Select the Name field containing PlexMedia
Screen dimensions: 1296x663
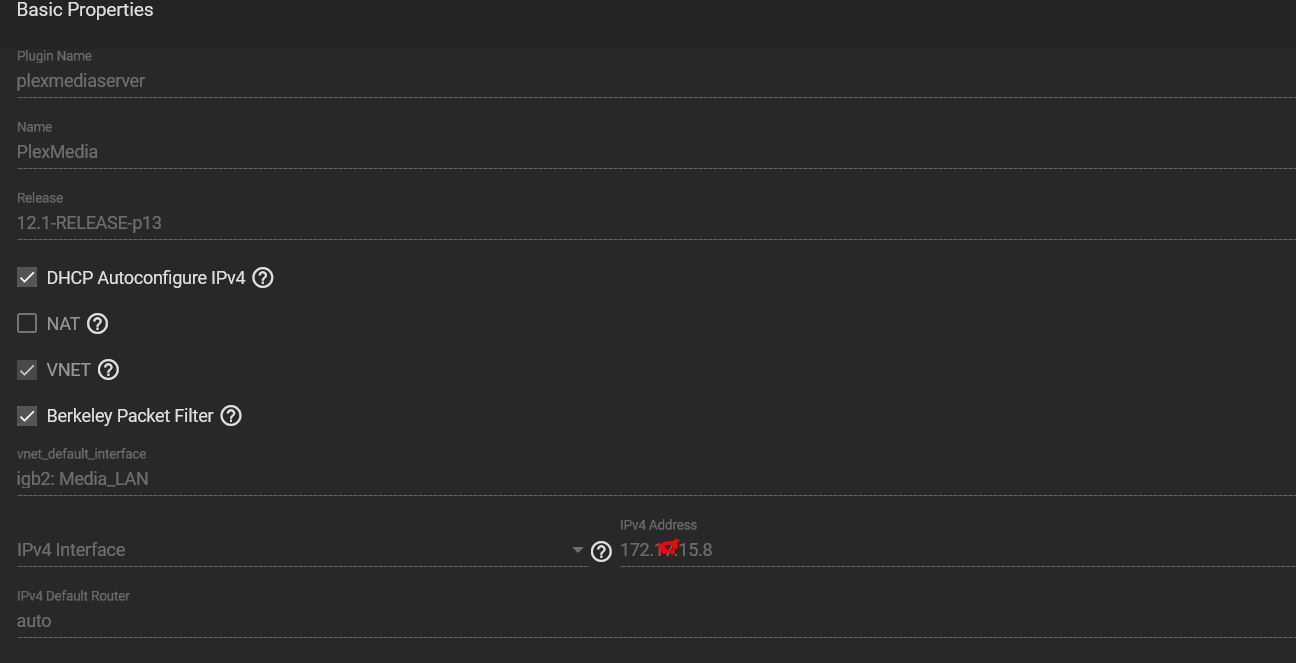coord(58,152)
